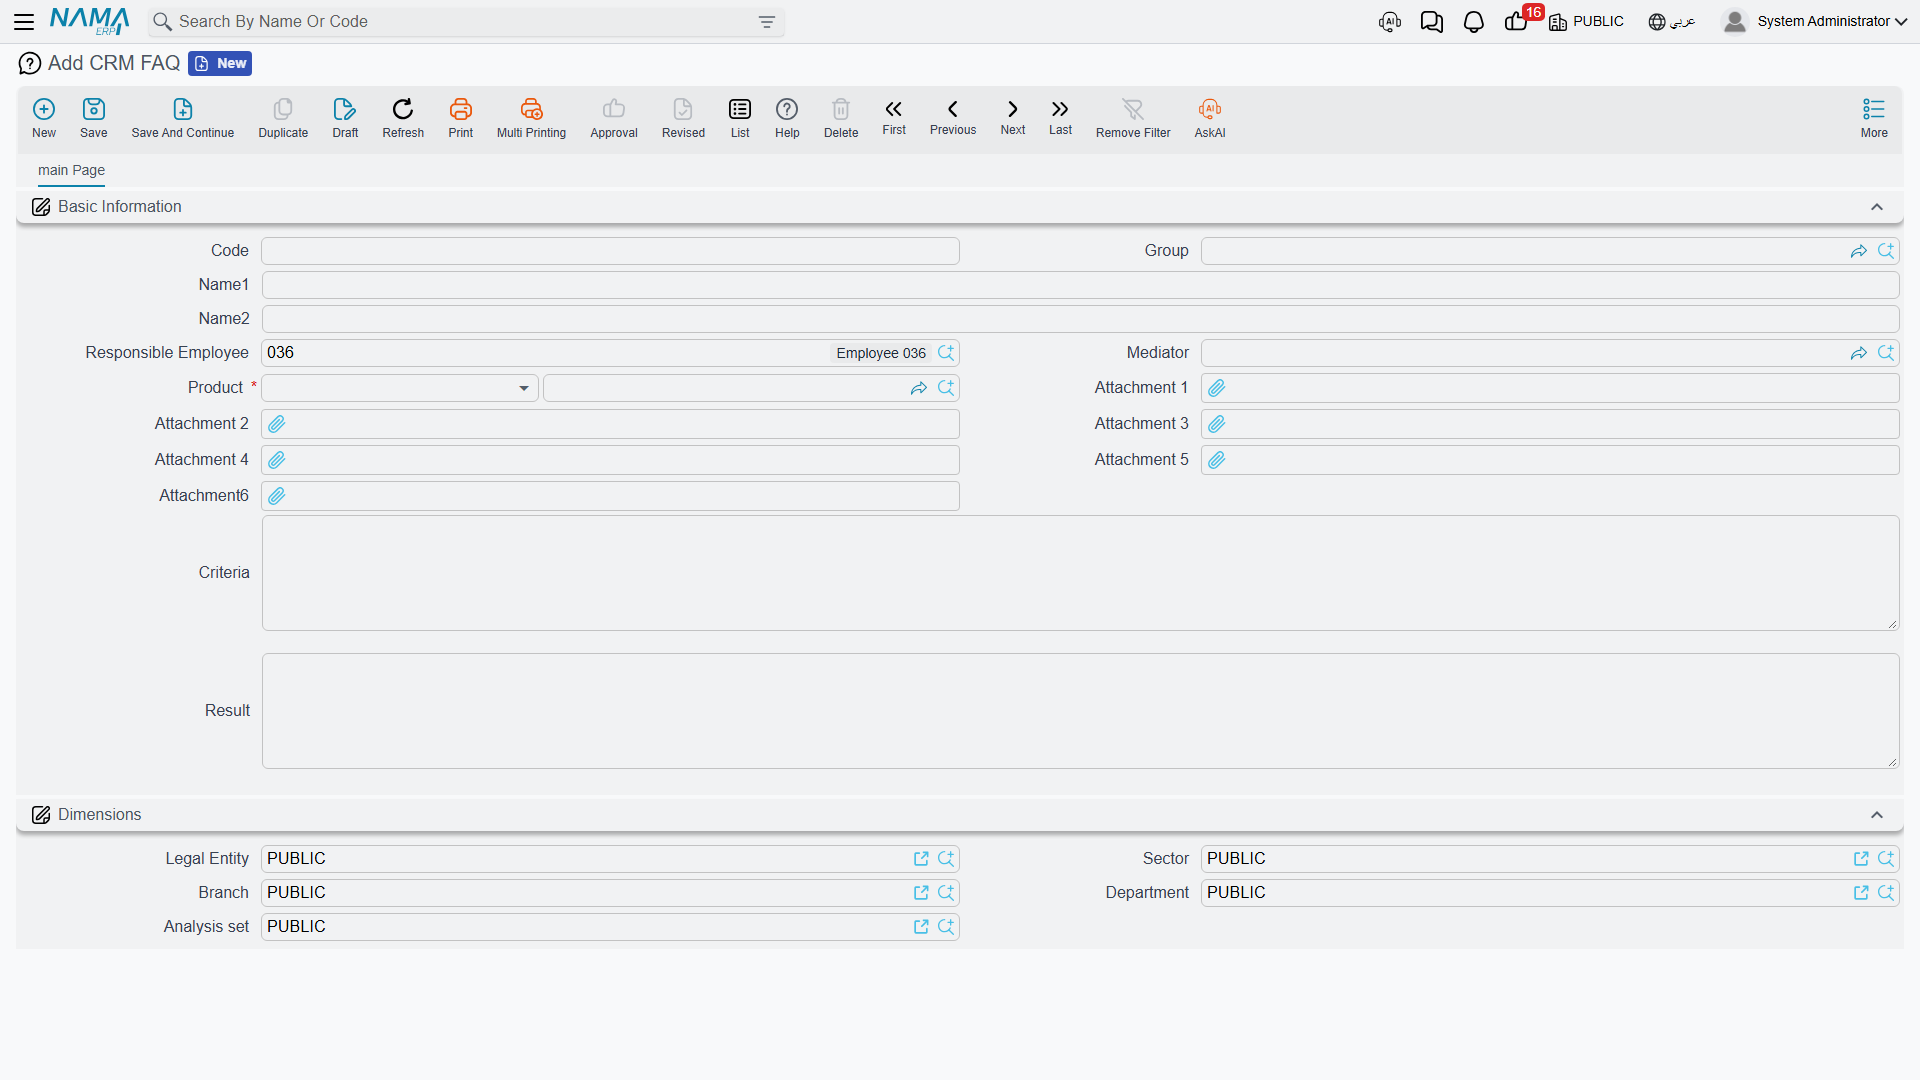Click the Result text area
Screen dimensions: 1920x1080
(x=1080, y=711)
